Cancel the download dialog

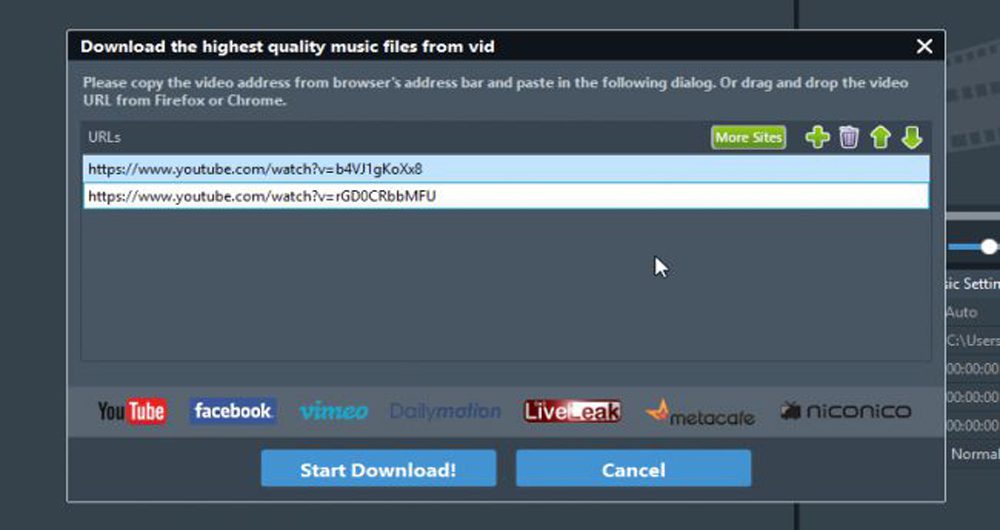coord(633,469)
